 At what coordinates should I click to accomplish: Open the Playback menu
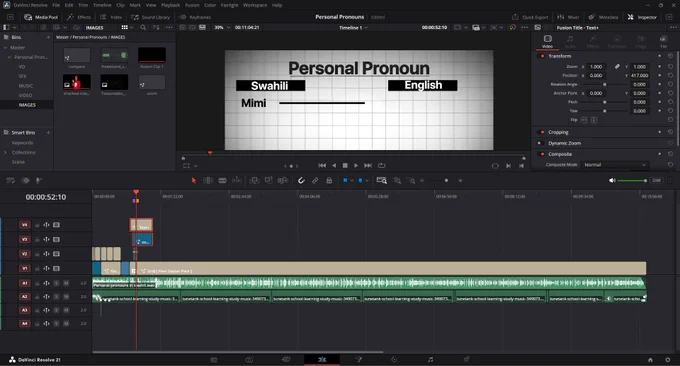(170, 5)
